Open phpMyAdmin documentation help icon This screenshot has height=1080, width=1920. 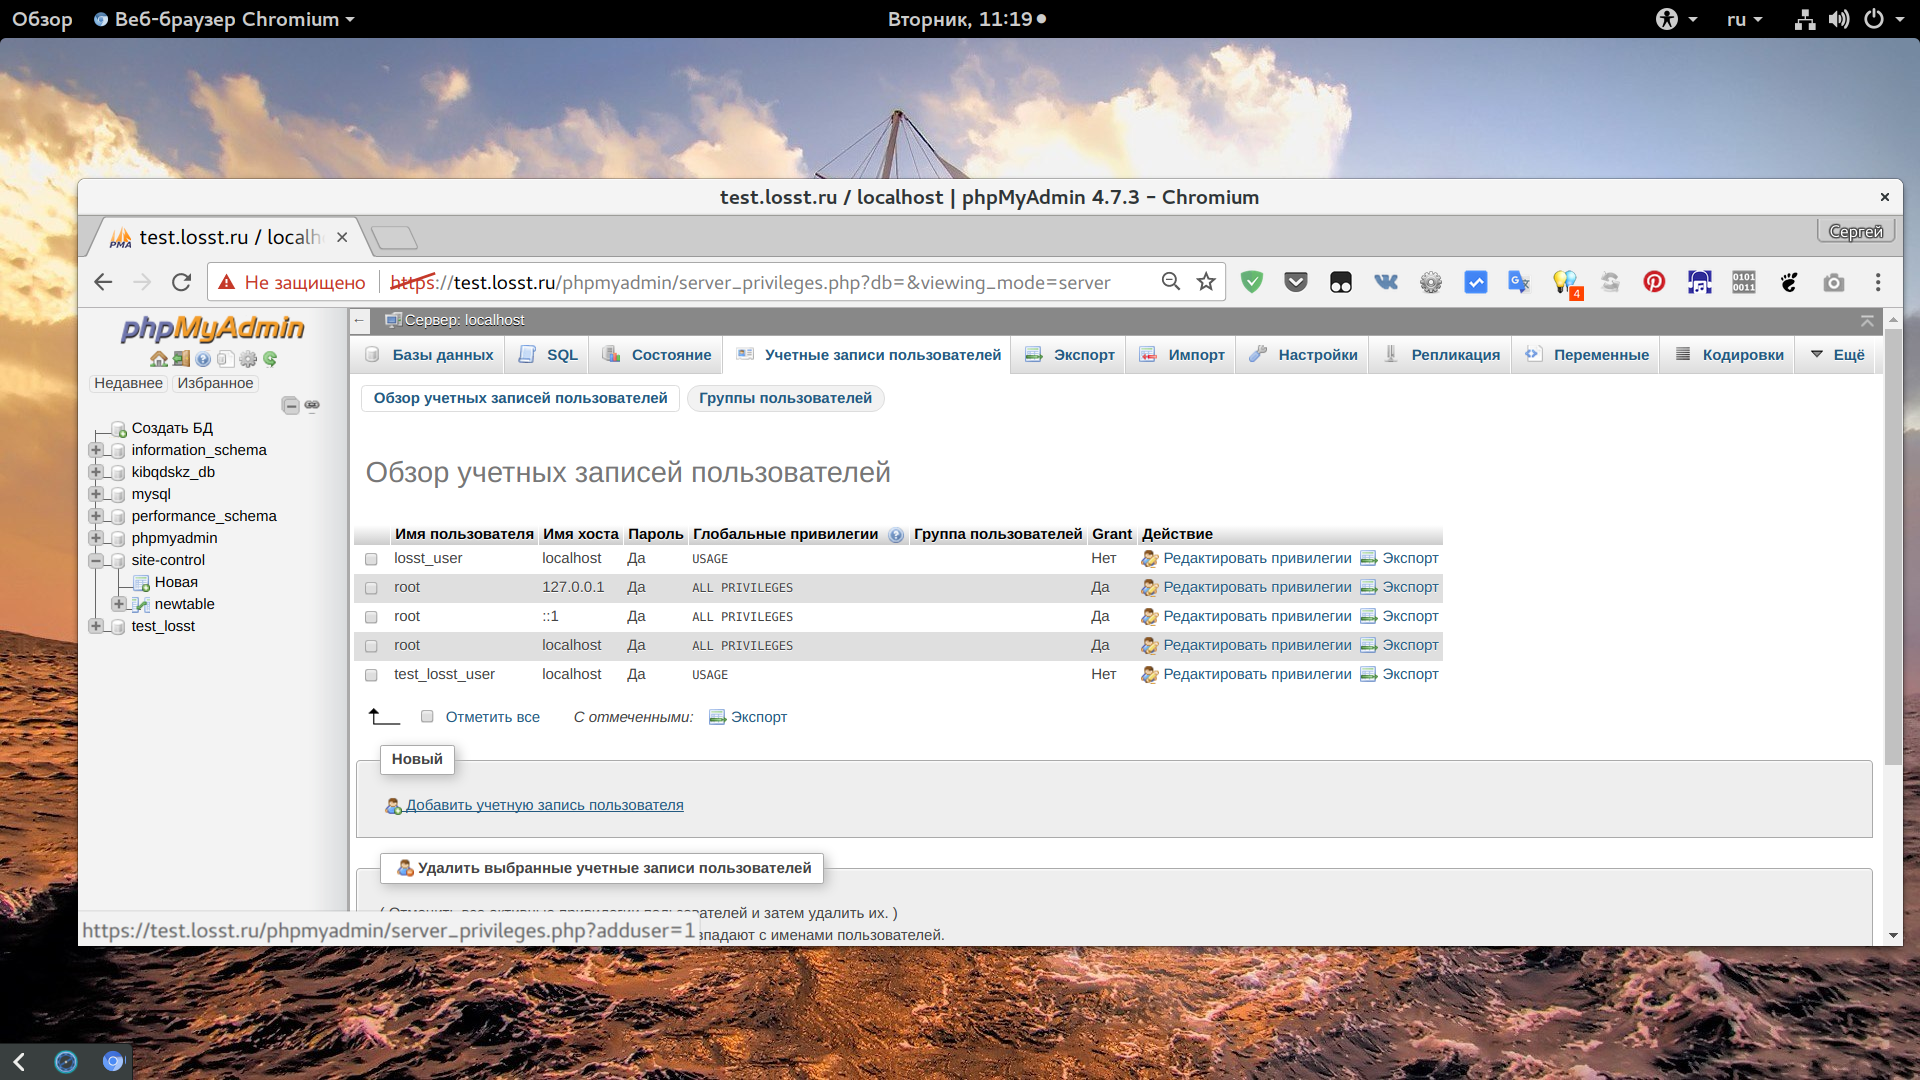pos(203,359)
